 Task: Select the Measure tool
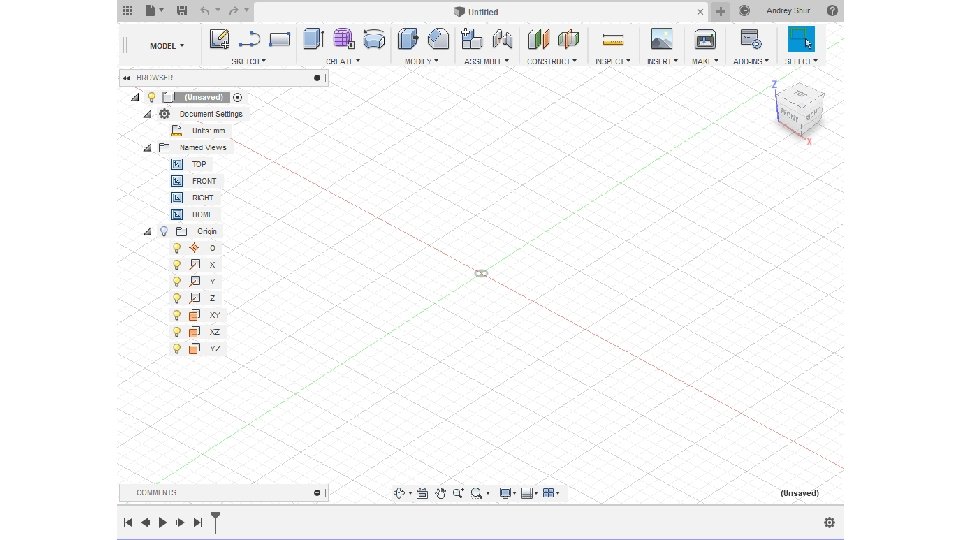[x=613, y=40]
